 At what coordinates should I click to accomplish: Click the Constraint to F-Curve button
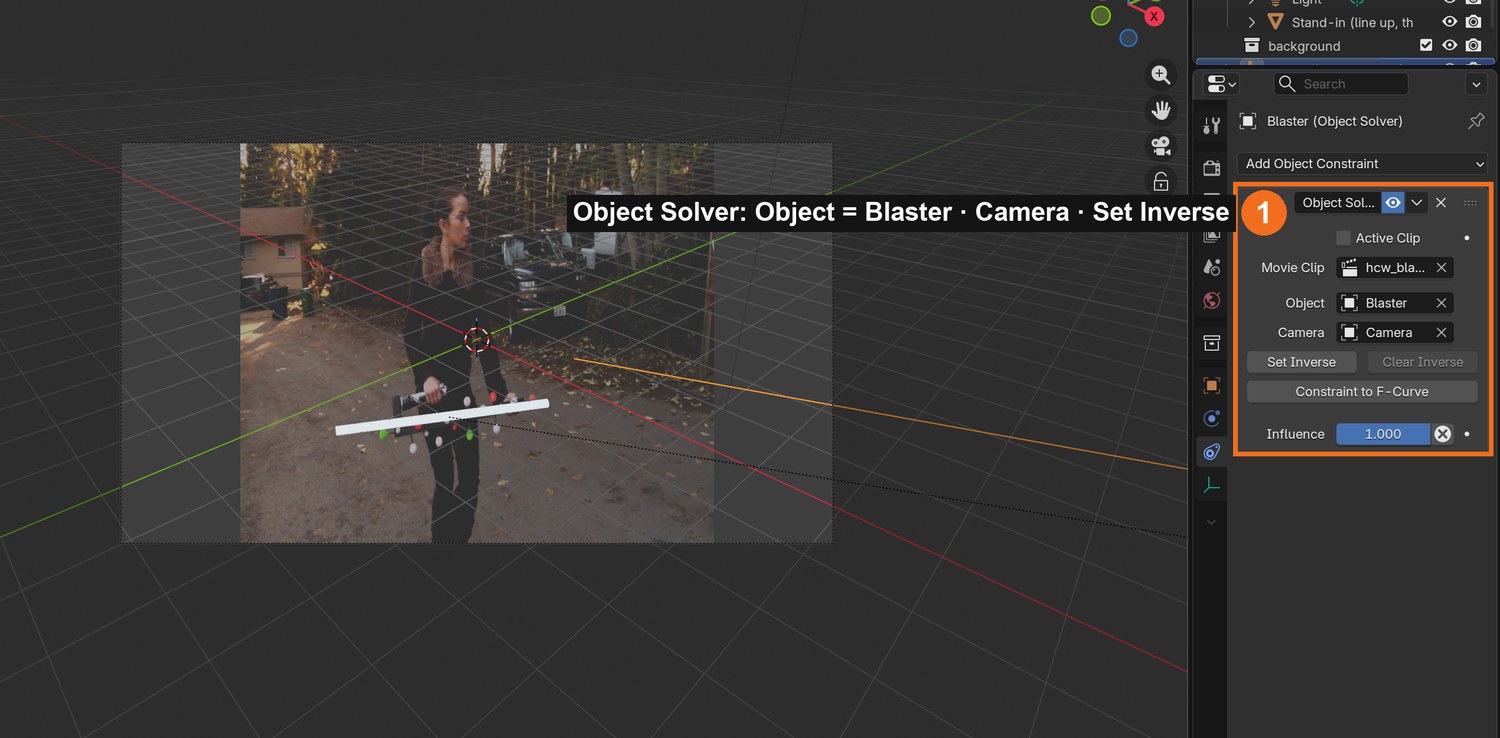click(1362, 392)
